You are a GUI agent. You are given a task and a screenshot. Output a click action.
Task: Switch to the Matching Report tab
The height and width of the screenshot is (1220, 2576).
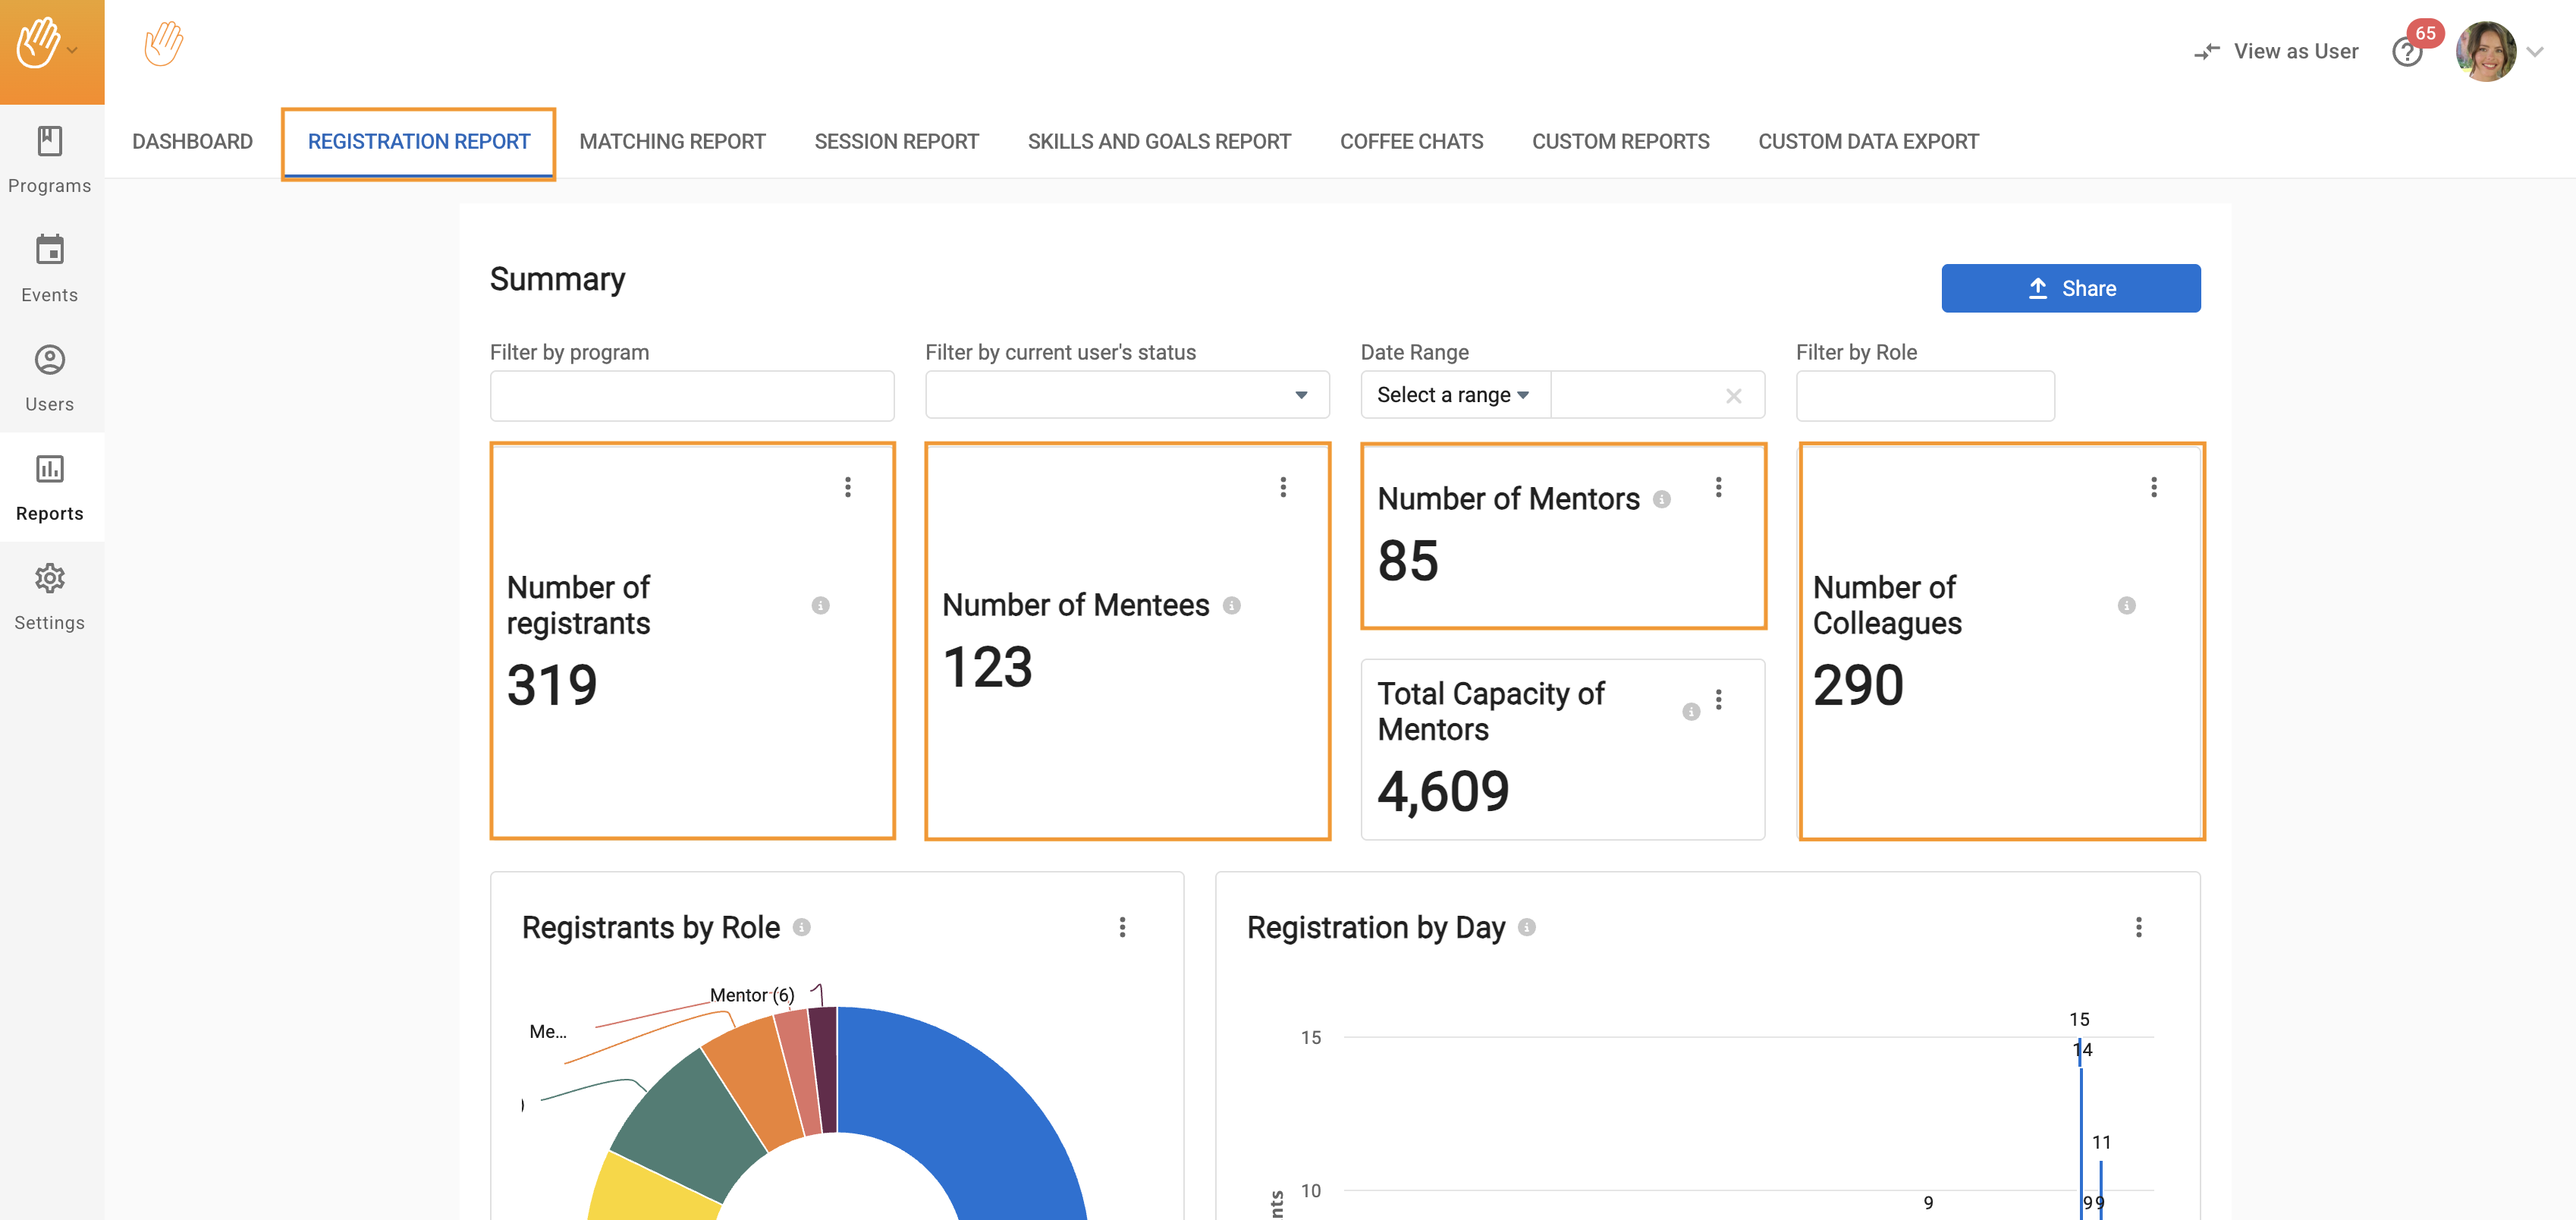[672, 142]
